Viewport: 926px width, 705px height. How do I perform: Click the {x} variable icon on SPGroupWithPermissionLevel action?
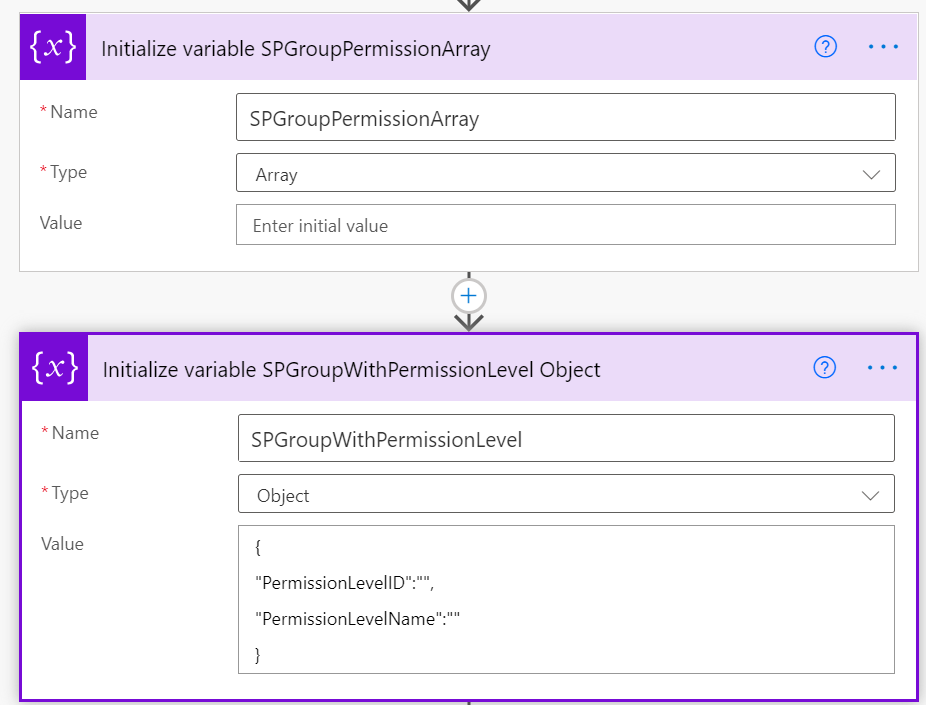[53, 369]
